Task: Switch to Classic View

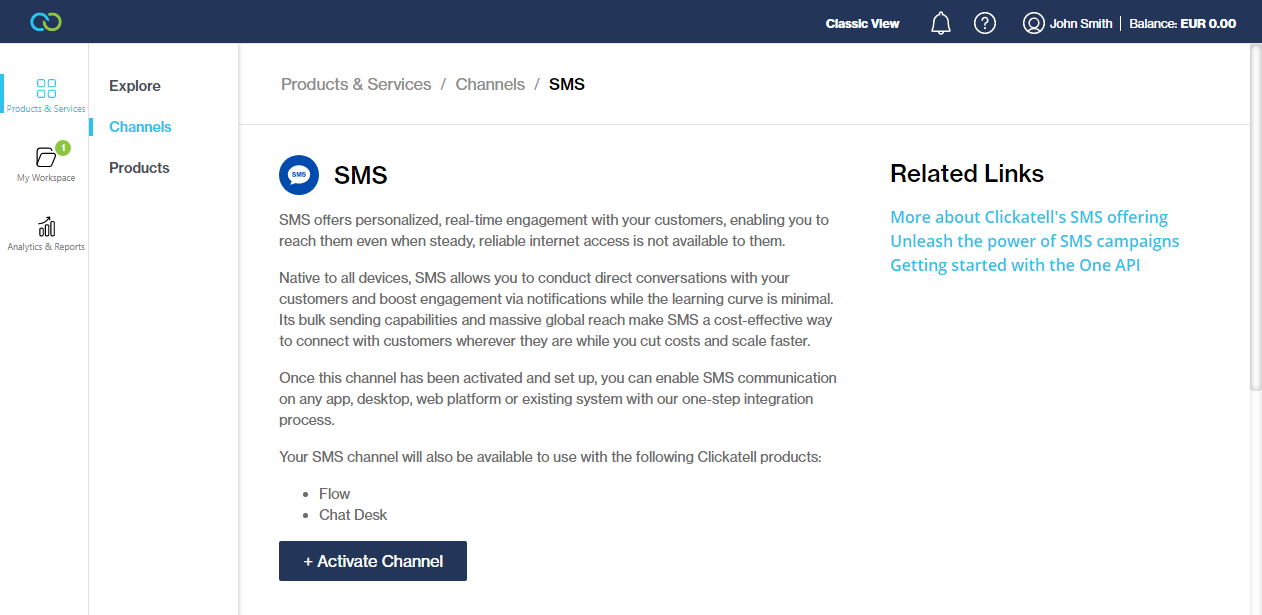Action: [862, 23]
